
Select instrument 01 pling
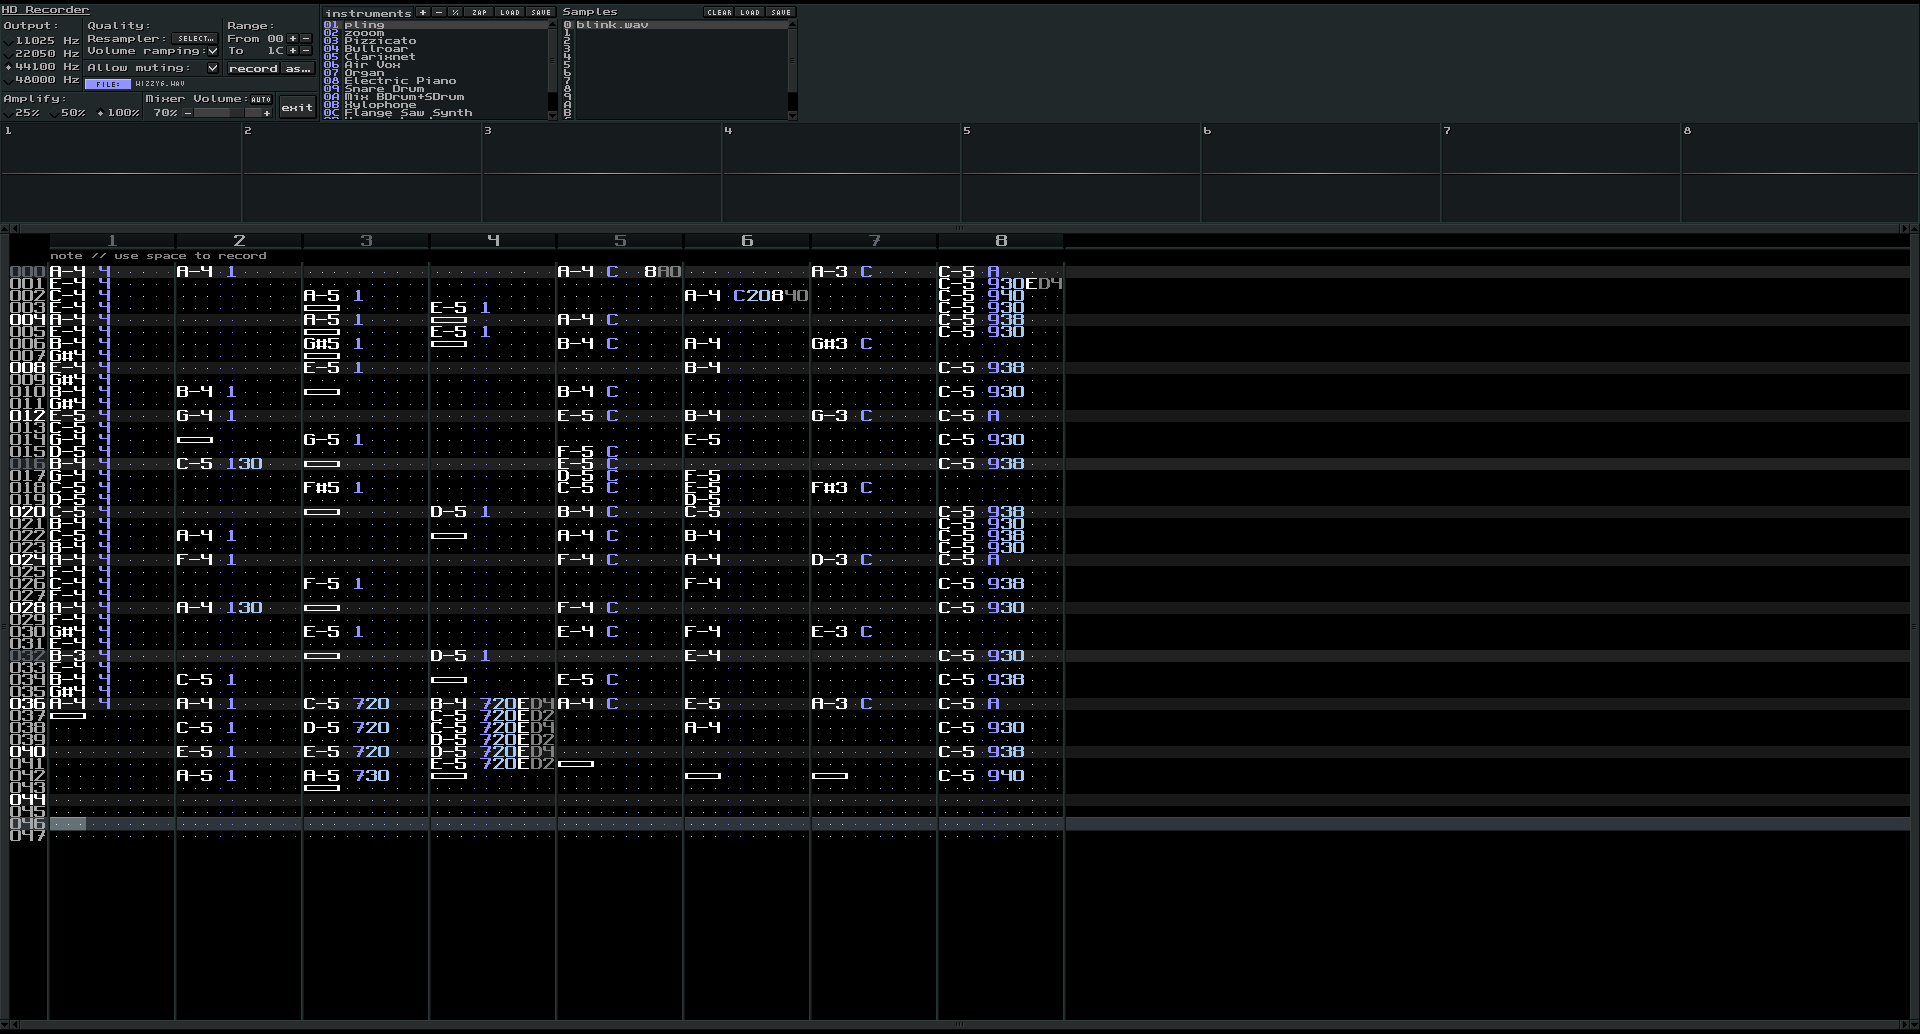(435, 25)
